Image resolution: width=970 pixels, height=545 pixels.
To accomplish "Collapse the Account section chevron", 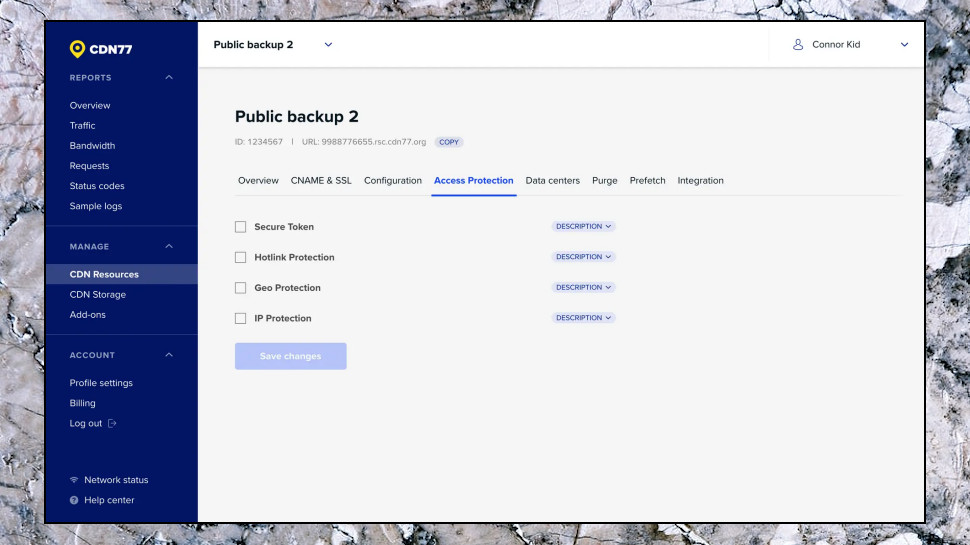I will [169, 355].
